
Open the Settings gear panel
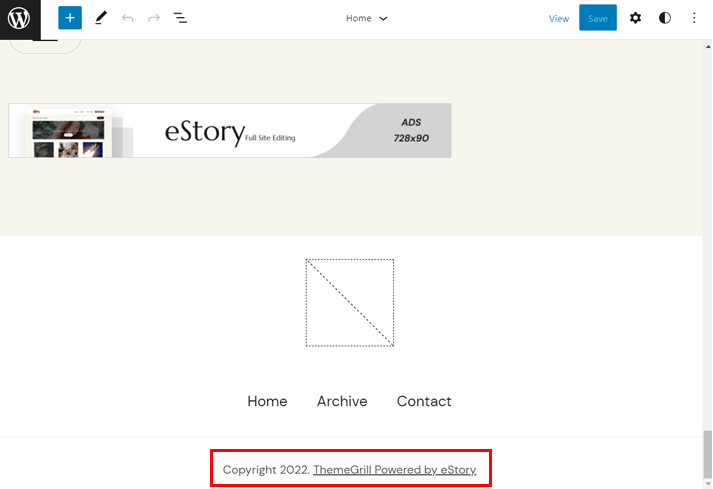click(x=635, y=18)
